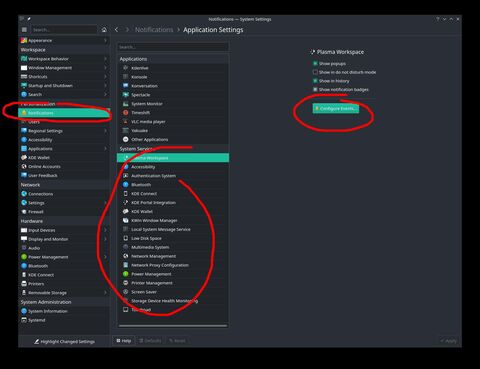480x369 pixels.
Task: Click the horizontal scrollbar under application list
Action: [x=173, y=326]
